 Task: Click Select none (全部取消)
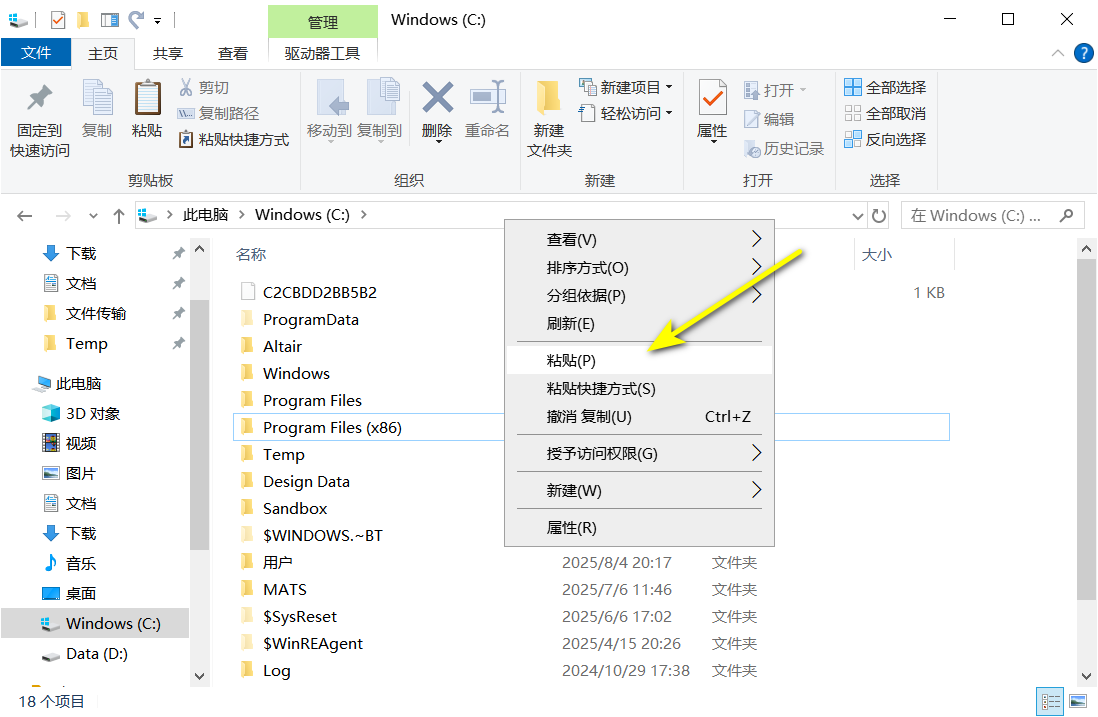pos(885,113)
